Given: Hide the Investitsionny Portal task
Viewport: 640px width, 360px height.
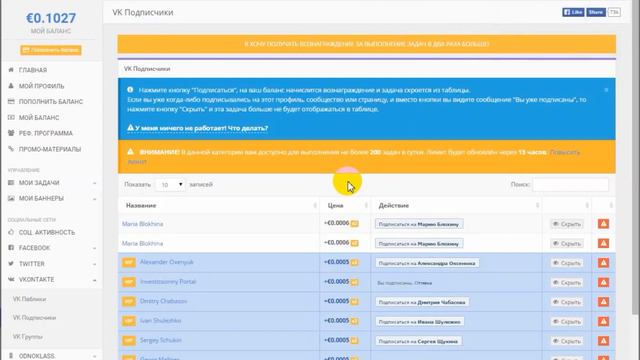Looking at the screenshot, I should (567, 282).
